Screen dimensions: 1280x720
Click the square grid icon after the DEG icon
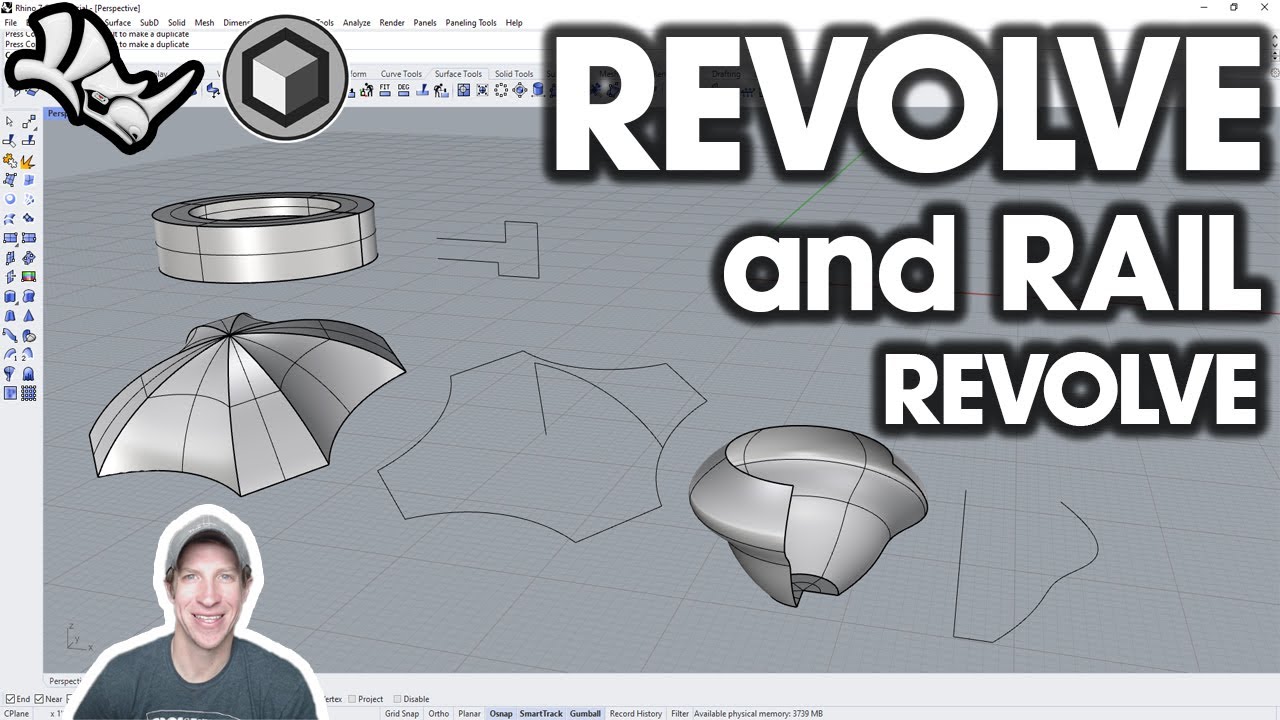pyautogui.click(x=463, y=90)
